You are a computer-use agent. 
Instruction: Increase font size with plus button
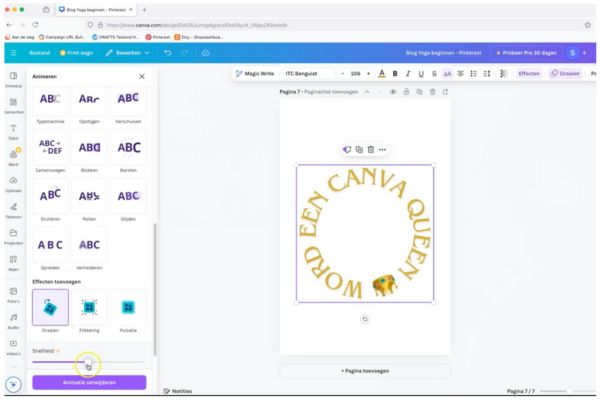[368, 73]
